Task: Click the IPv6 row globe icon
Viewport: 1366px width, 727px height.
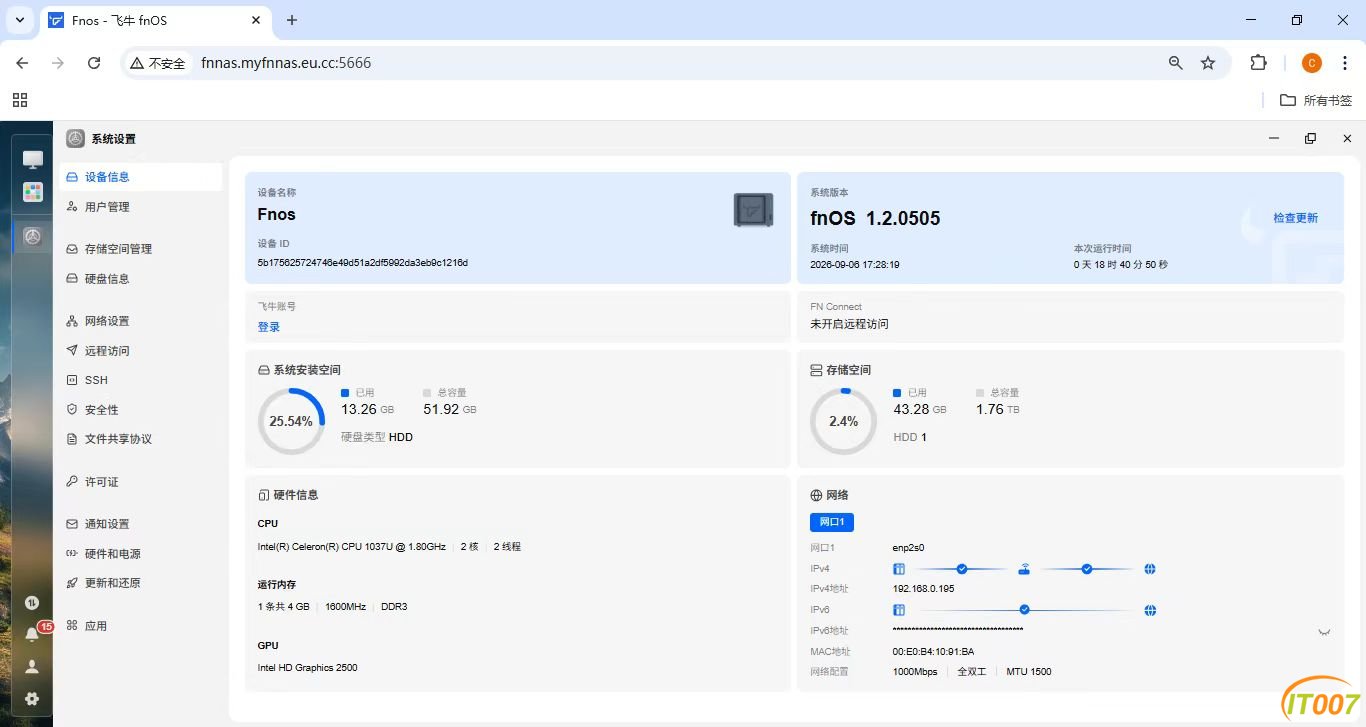Action: (x=1150, y=610)
